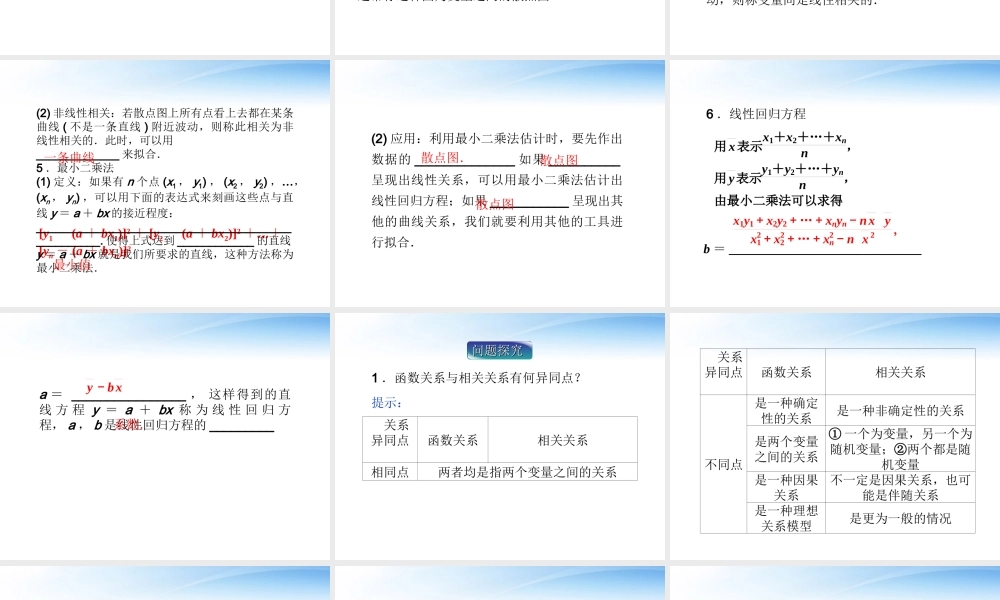Click the cell 是两个变量之间的关系
Image resolution: width=1000 pixels, height=600 pixels.
tap(786, 449)
